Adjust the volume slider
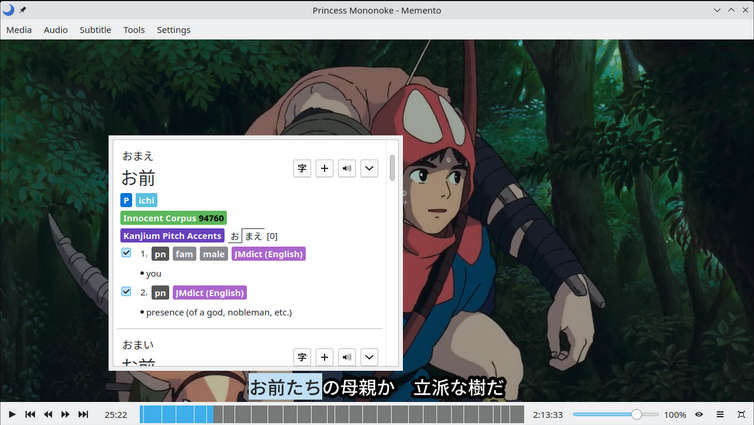Screen dimensions: 754x425 point(616,414)
